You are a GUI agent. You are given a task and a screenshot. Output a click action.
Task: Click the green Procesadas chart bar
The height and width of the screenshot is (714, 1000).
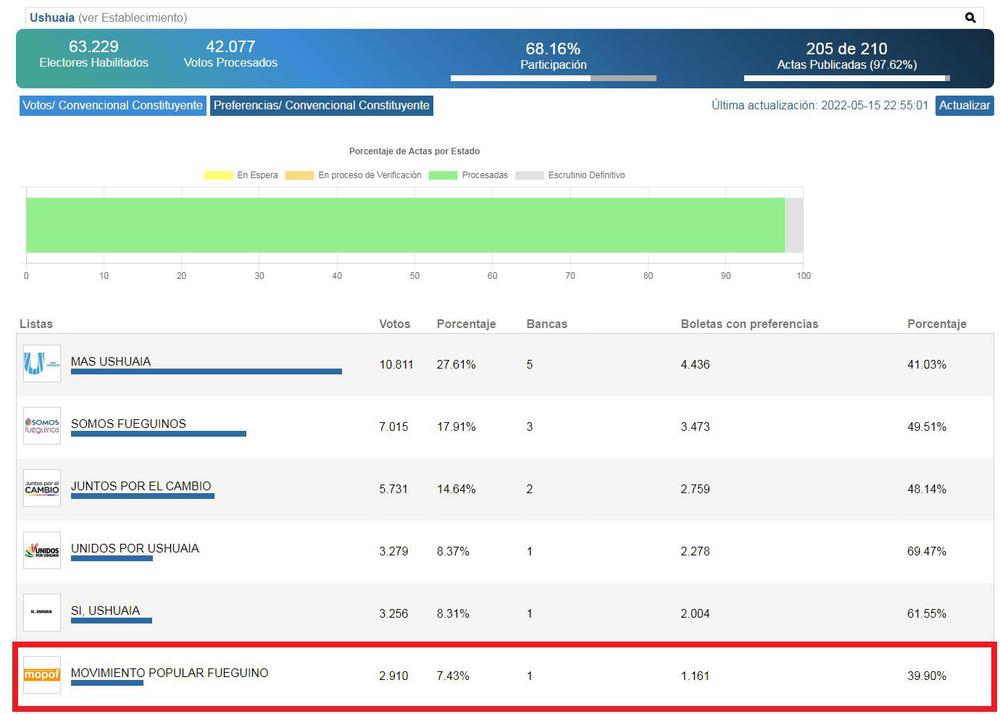click(405, 225)
